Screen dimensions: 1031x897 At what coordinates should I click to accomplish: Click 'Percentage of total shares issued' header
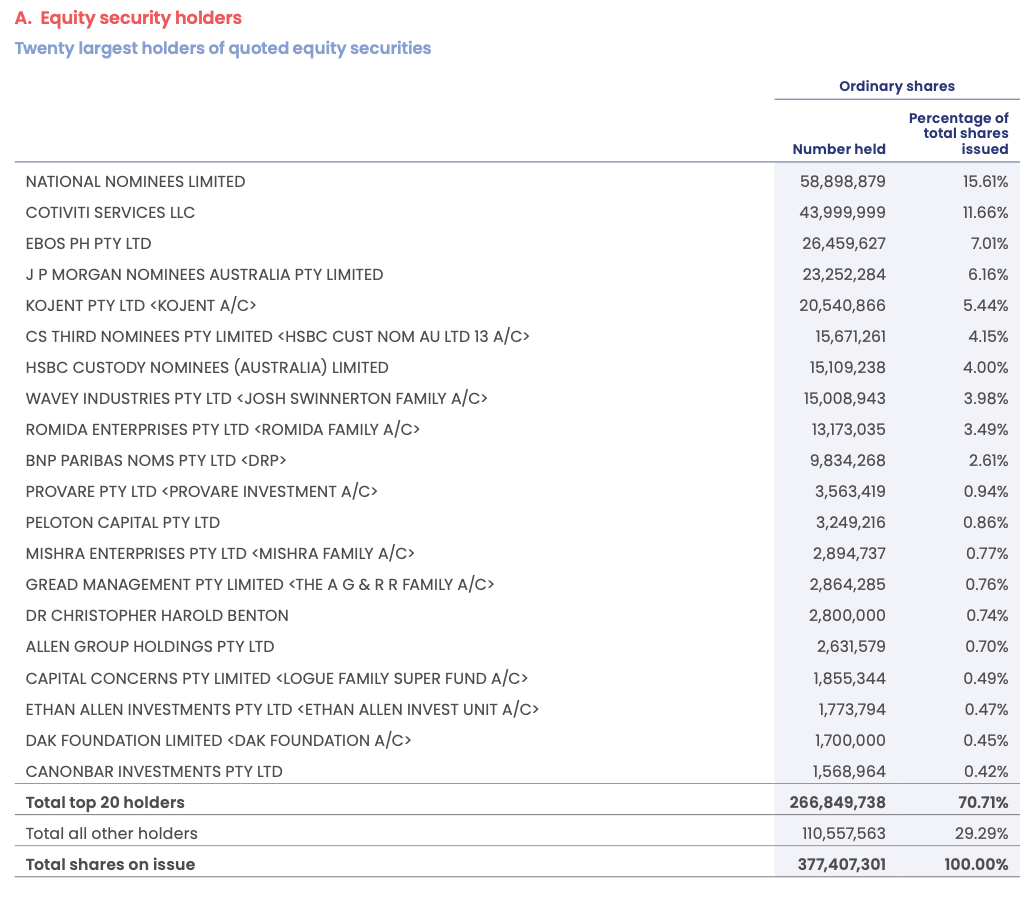tap(959, 133)
